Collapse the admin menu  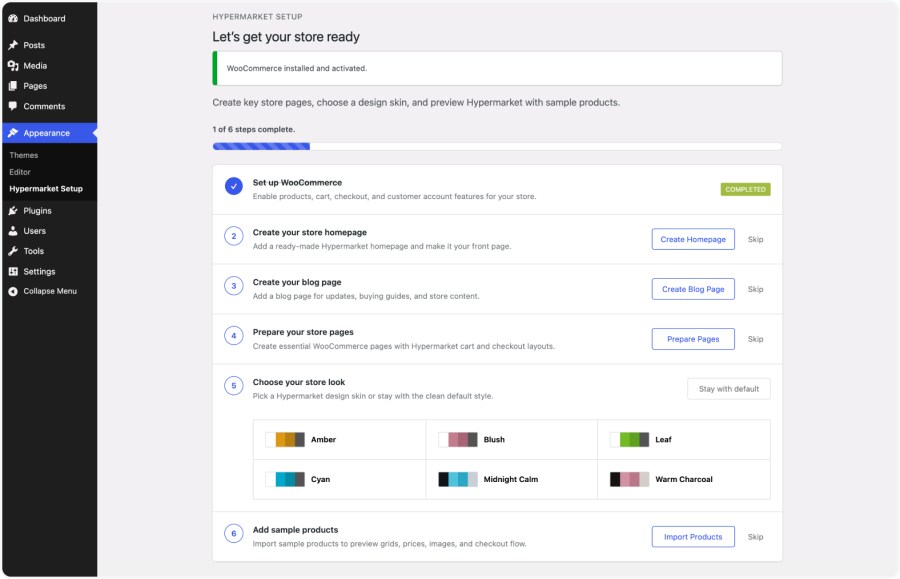tap(49, 291)
